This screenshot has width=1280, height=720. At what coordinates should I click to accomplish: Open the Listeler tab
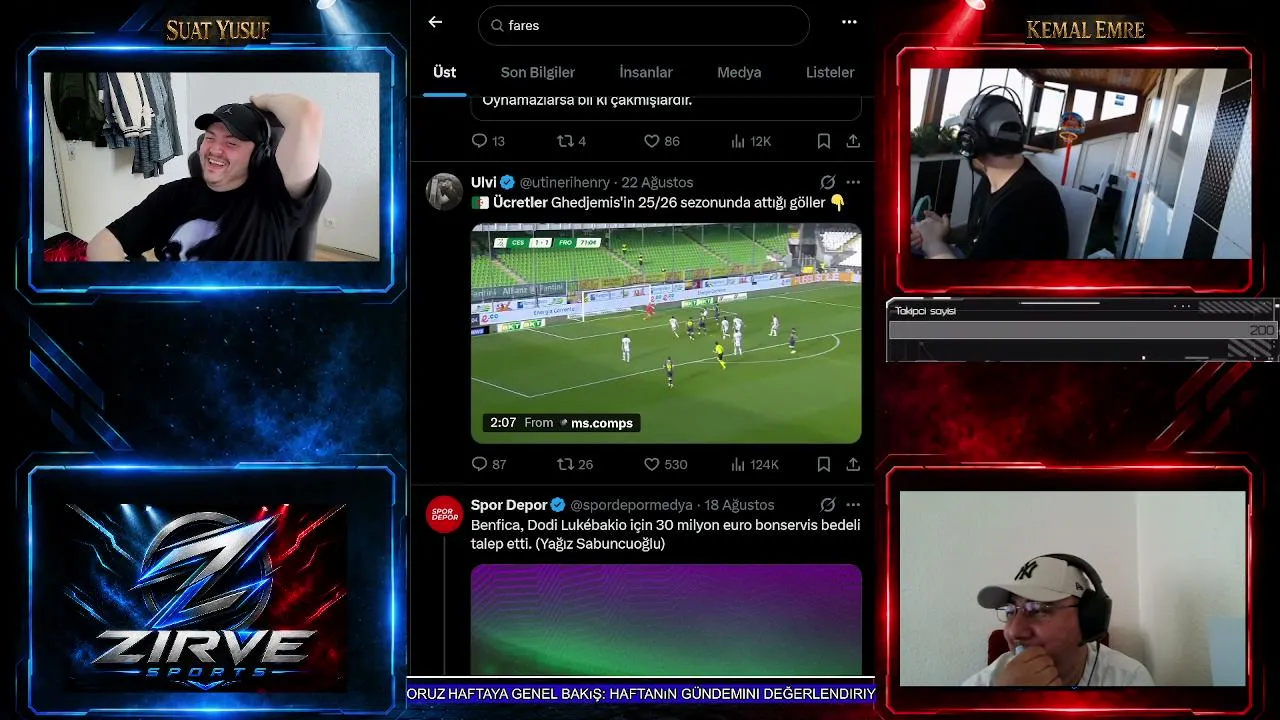(x=830, y=72)
